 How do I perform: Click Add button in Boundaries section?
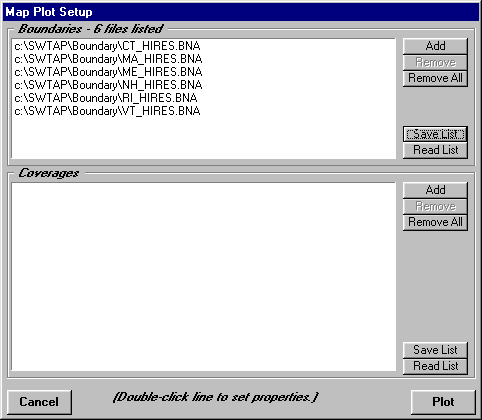[x=435, y=46]
